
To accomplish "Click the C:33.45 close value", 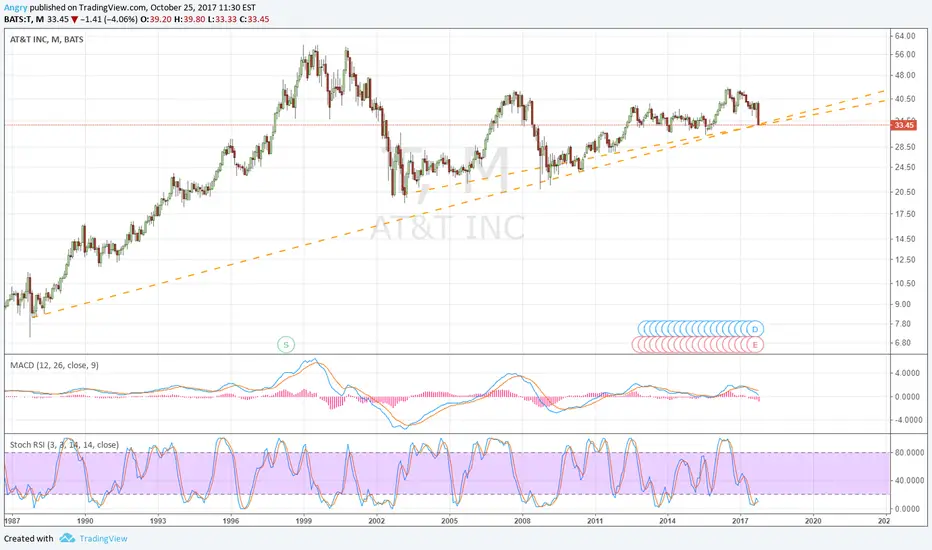I will point(254,19).
